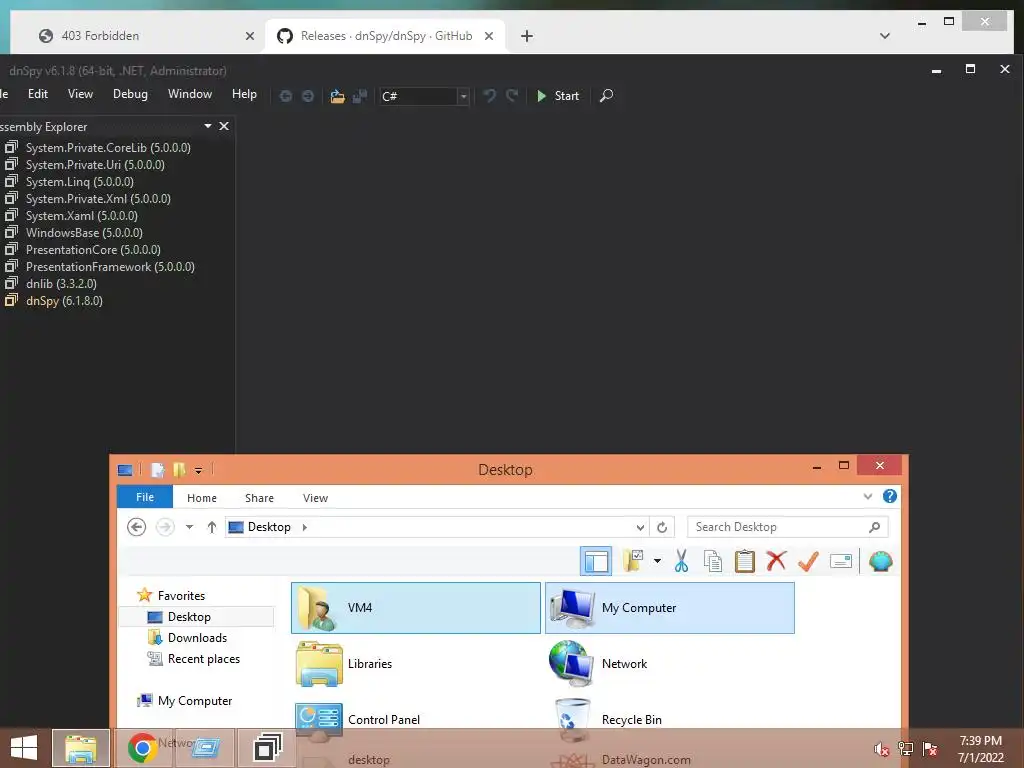Click the Paste clipboard icon
This screenshot has width=1024, height=768.
pos(744,561)
